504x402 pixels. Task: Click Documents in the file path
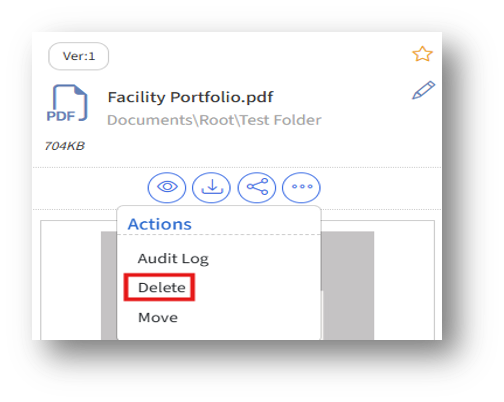150,120
